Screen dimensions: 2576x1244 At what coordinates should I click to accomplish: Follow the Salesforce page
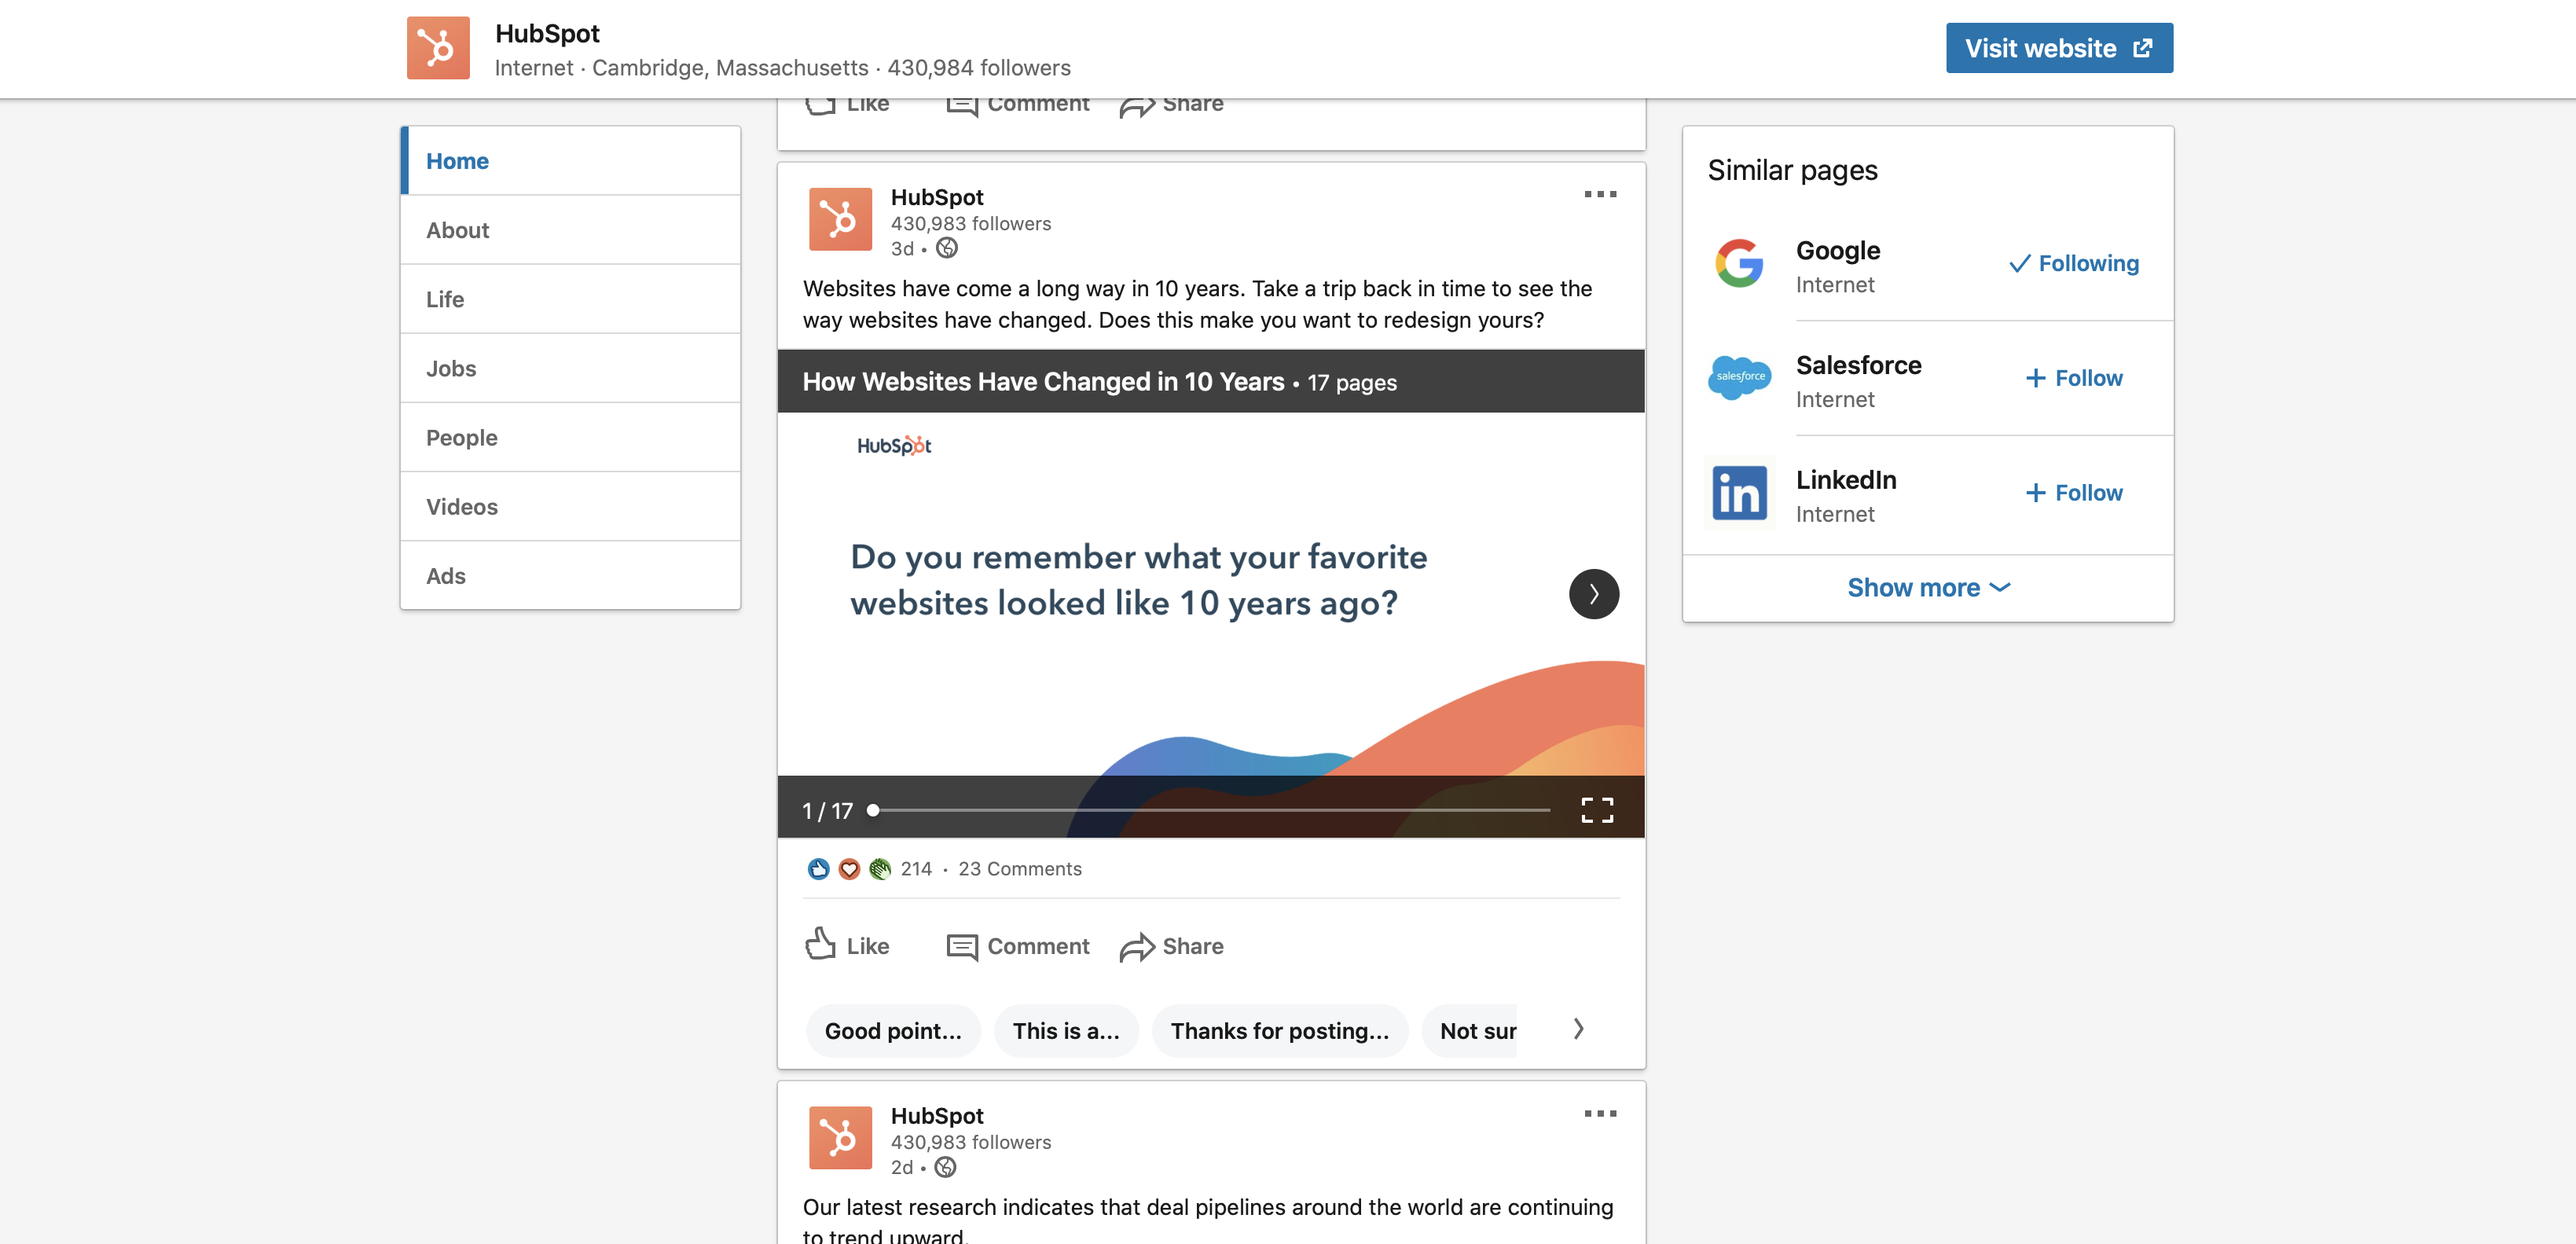click(2073, 378)
